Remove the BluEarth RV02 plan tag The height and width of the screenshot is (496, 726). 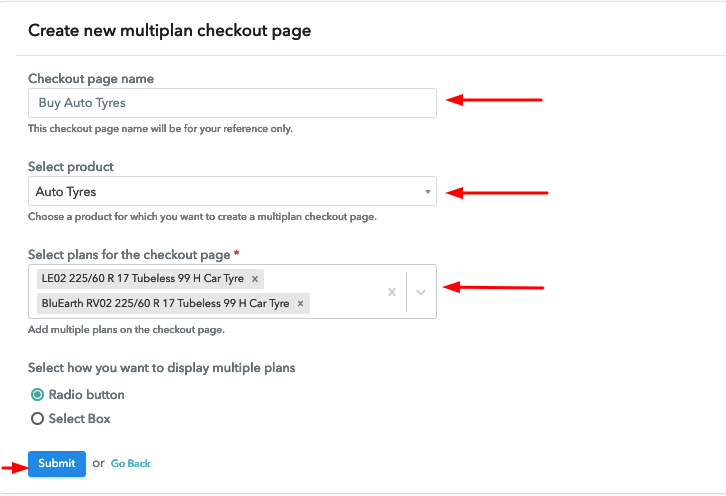click(300, 303)
